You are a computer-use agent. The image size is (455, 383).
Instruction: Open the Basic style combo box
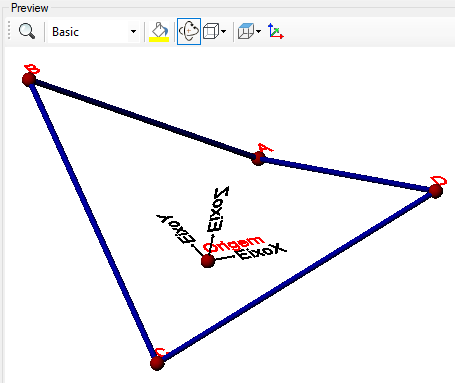(x=93, y=32)
